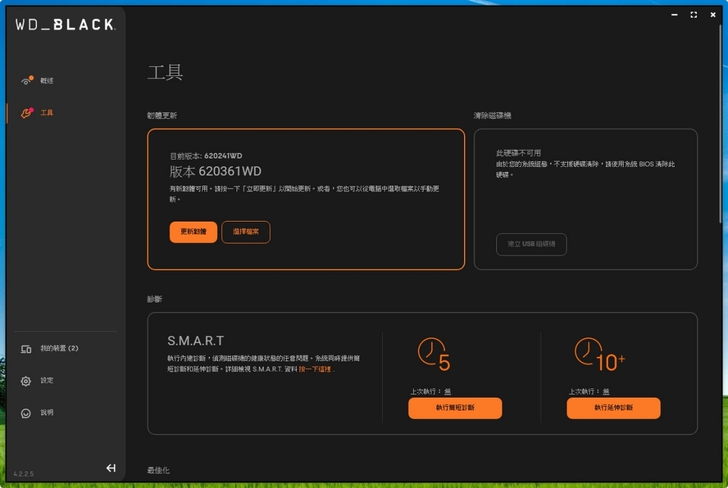This screenshot has height=488, width=728.
Task: Click the 概述 overview eye icon
Action: (27, 80)
